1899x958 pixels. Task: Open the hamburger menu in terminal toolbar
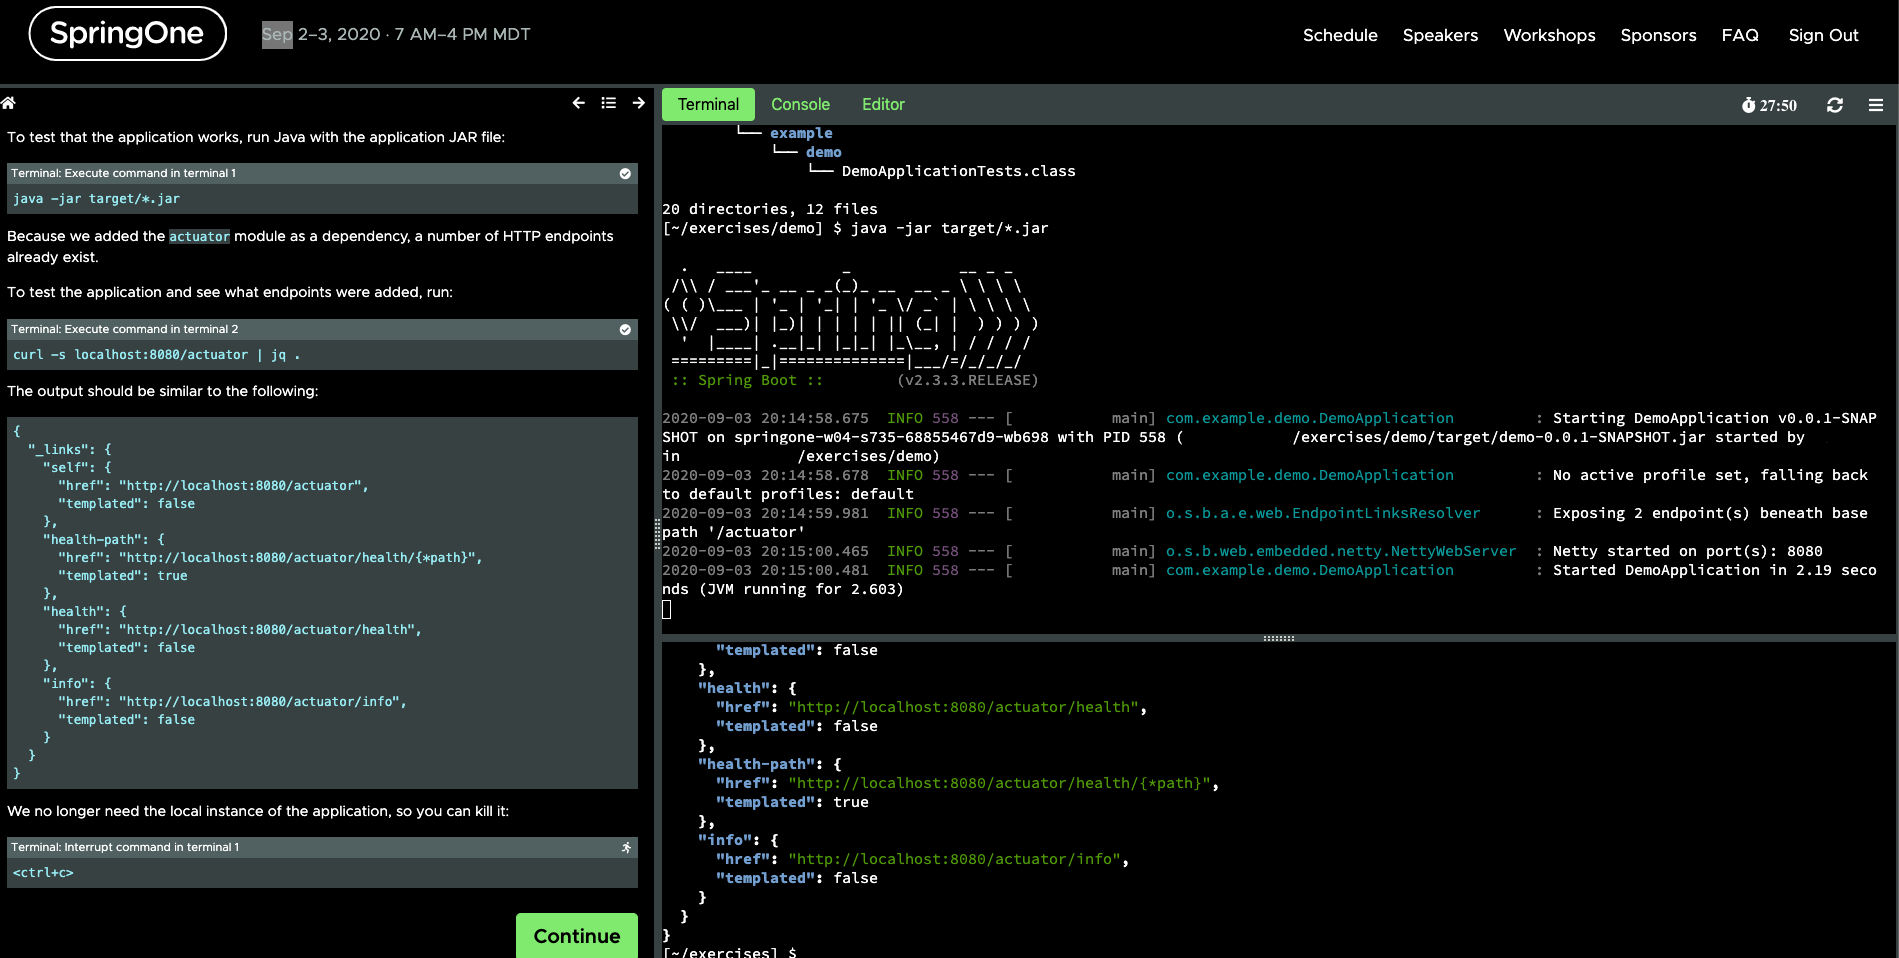click(1875, 105)
